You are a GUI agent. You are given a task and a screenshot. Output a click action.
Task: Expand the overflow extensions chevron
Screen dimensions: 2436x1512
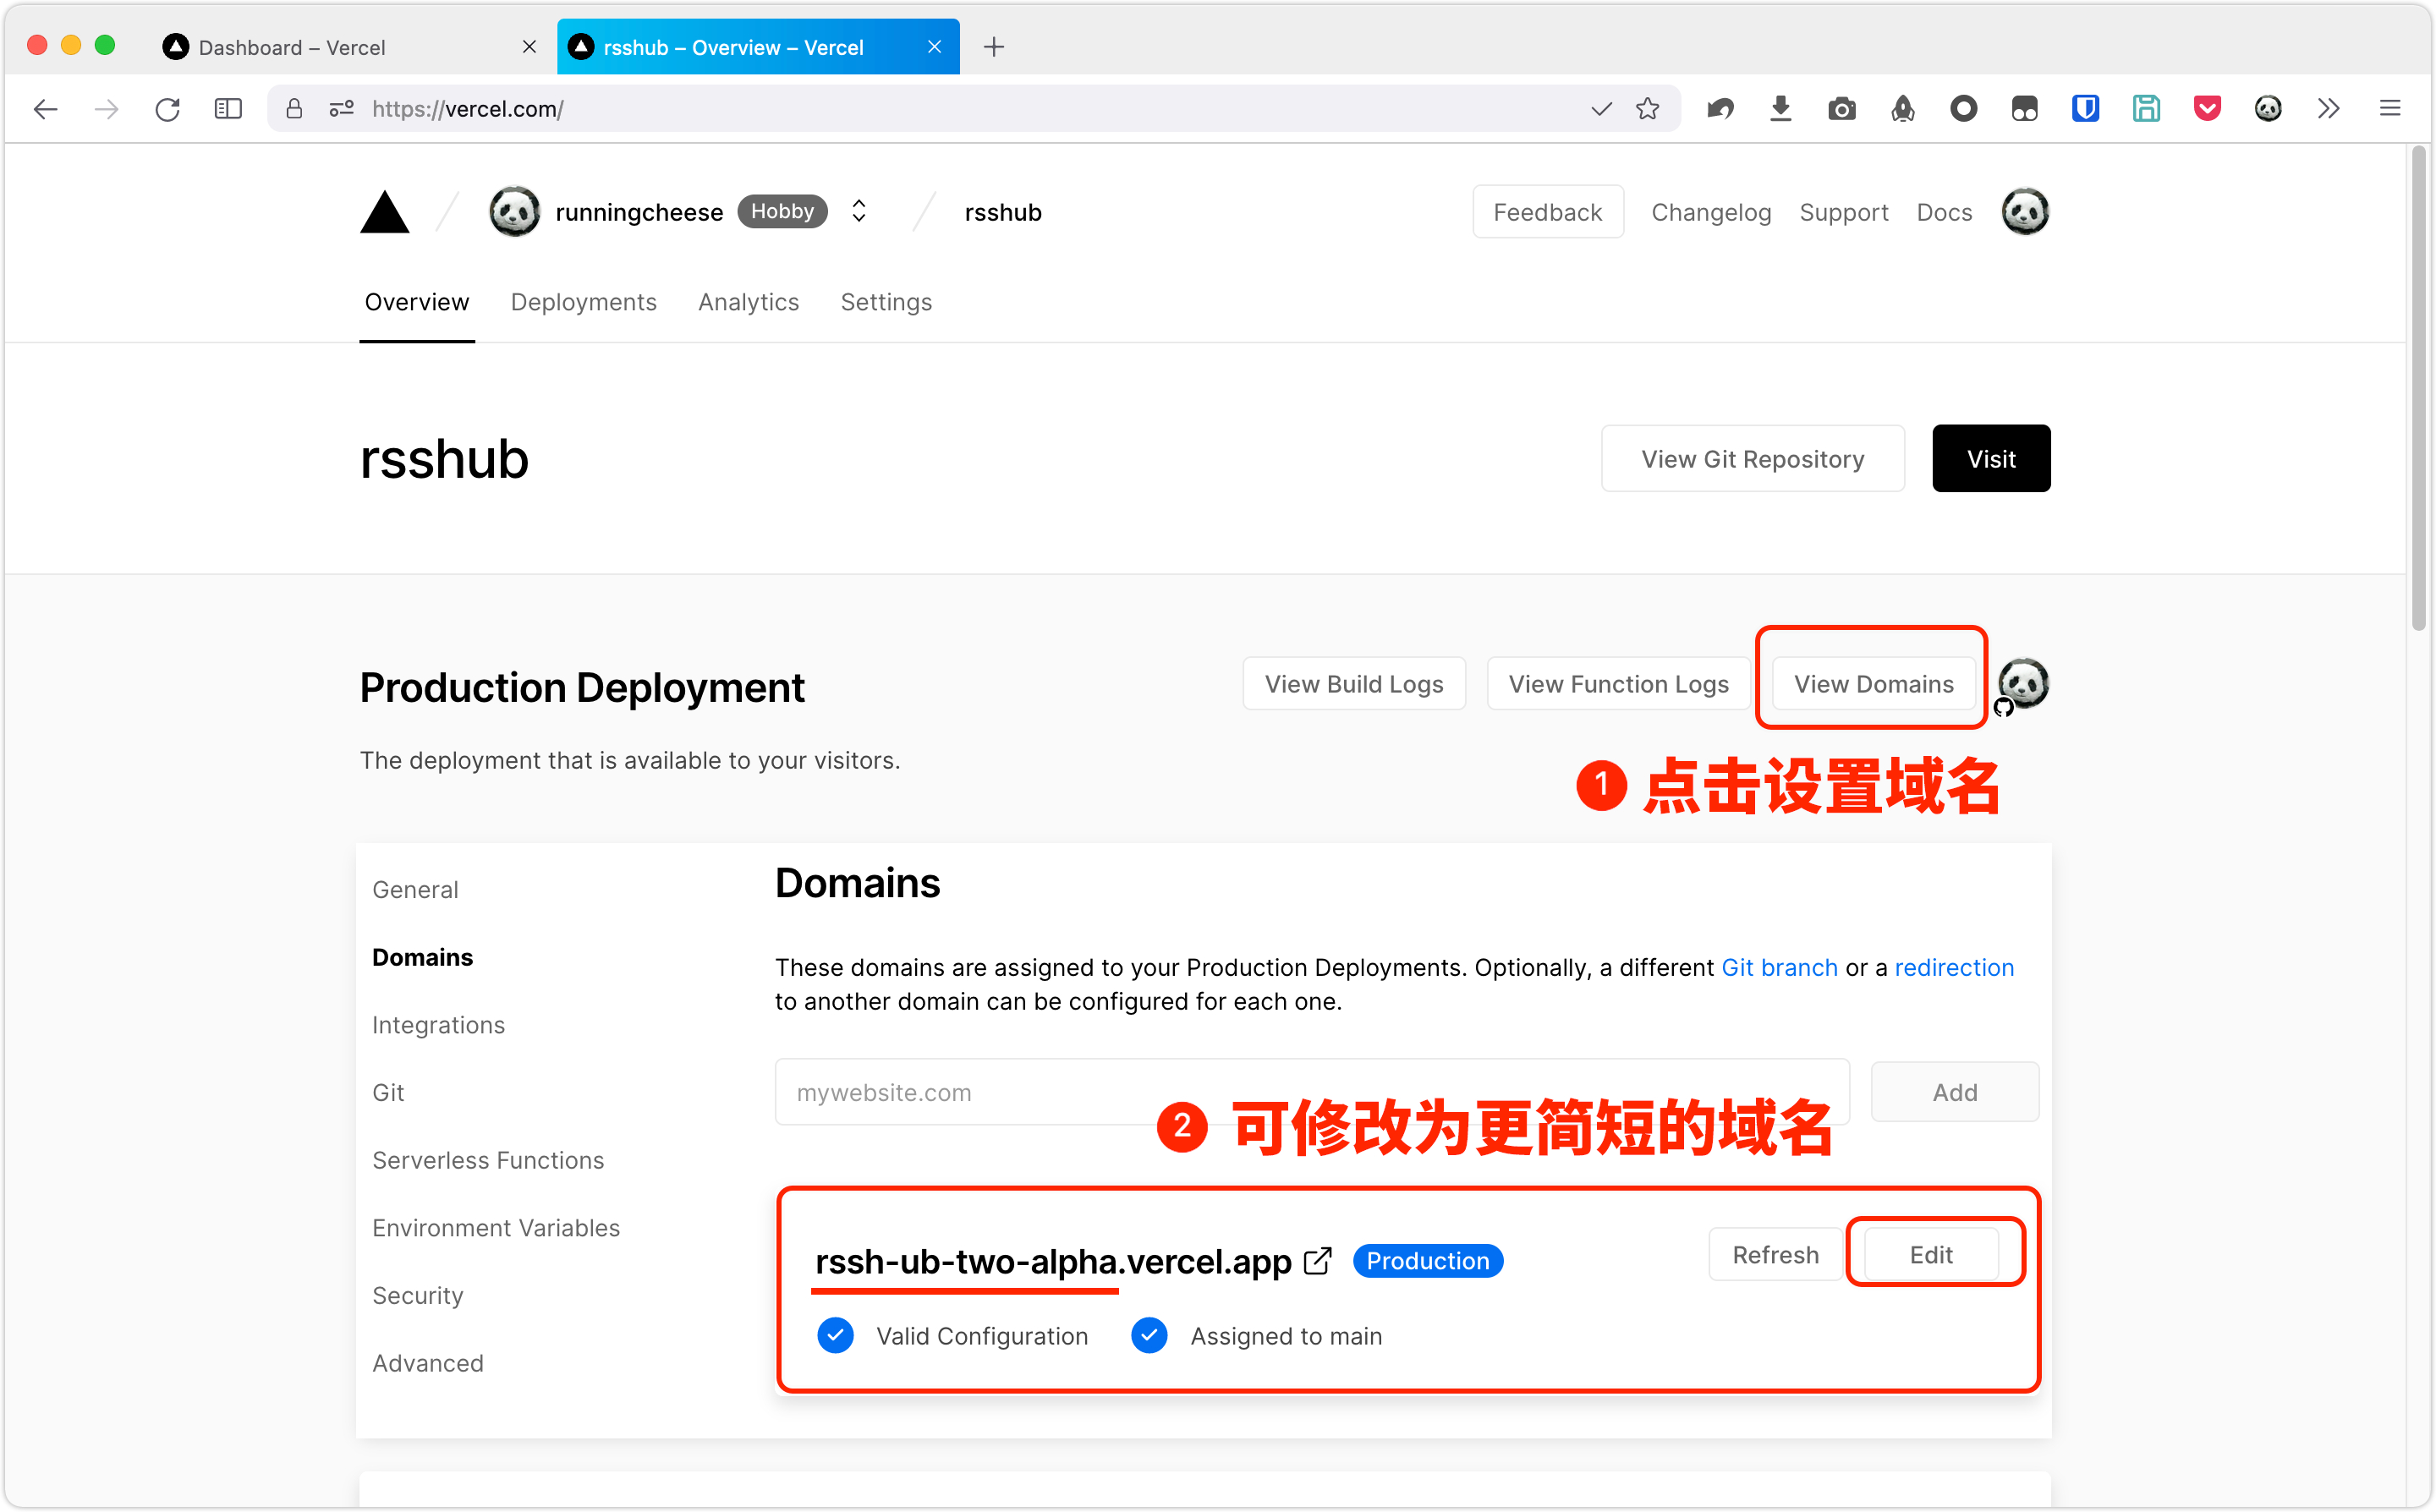tap(2328, 108)
